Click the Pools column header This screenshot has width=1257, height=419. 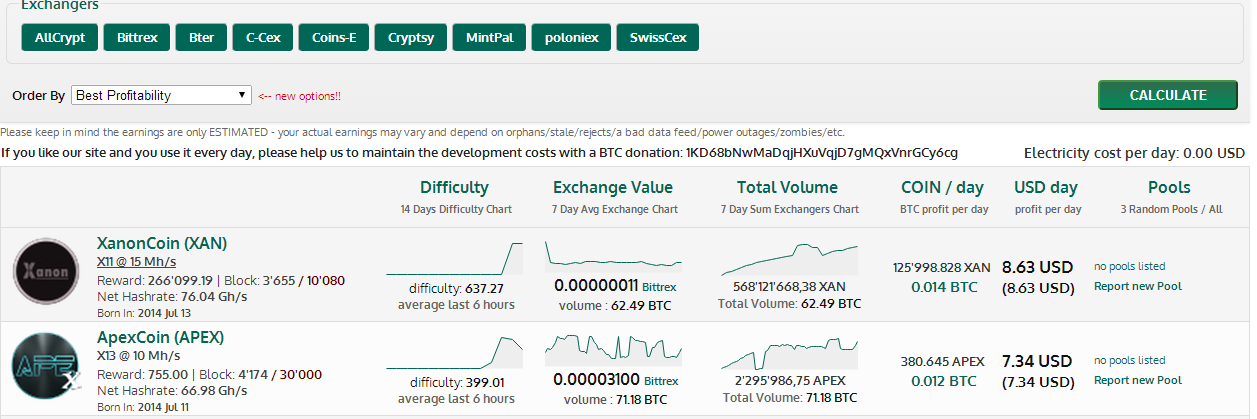coord(1169,187)
